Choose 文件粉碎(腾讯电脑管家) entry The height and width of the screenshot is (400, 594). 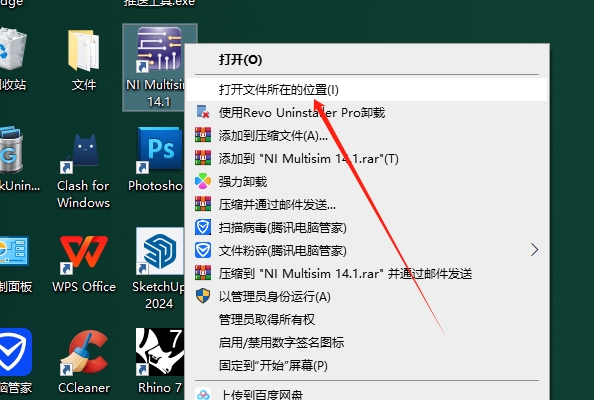[x=367, y=251]
